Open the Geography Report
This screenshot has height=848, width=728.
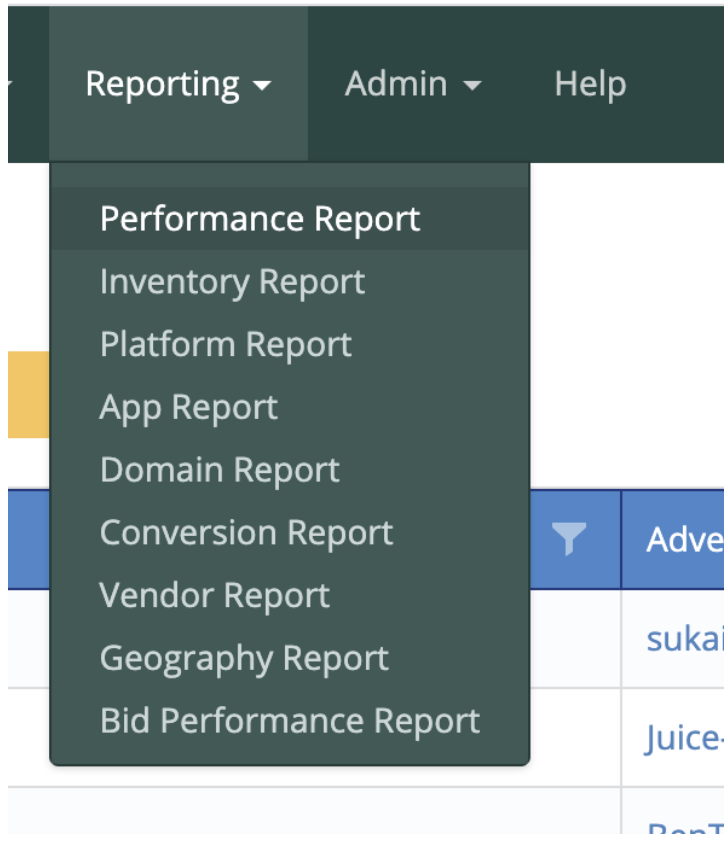[244, 659]
